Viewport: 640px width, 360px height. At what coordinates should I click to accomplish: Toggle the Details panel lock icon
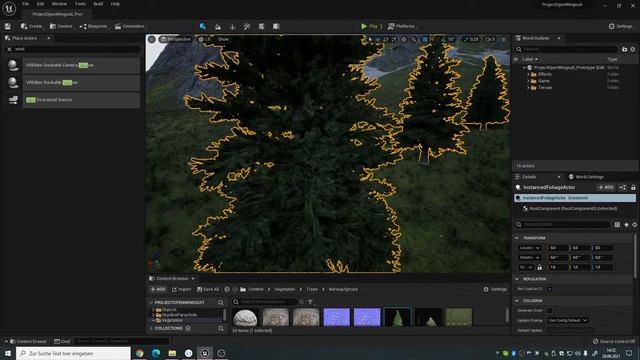(633, 187)
